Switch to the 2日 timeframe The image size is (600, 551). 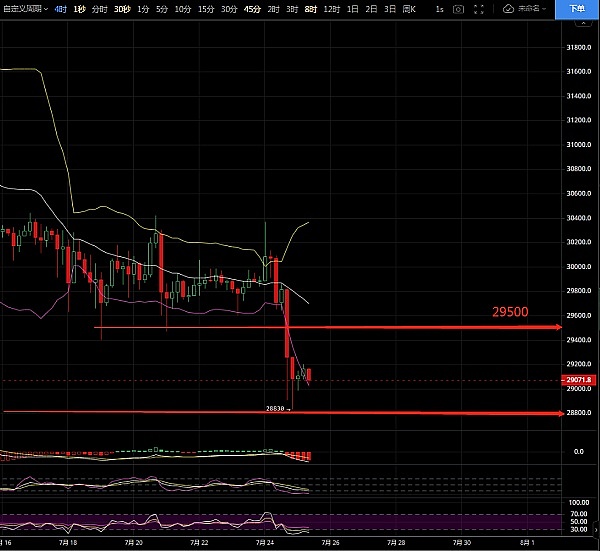pyautogui.click(x=371, y=9)
